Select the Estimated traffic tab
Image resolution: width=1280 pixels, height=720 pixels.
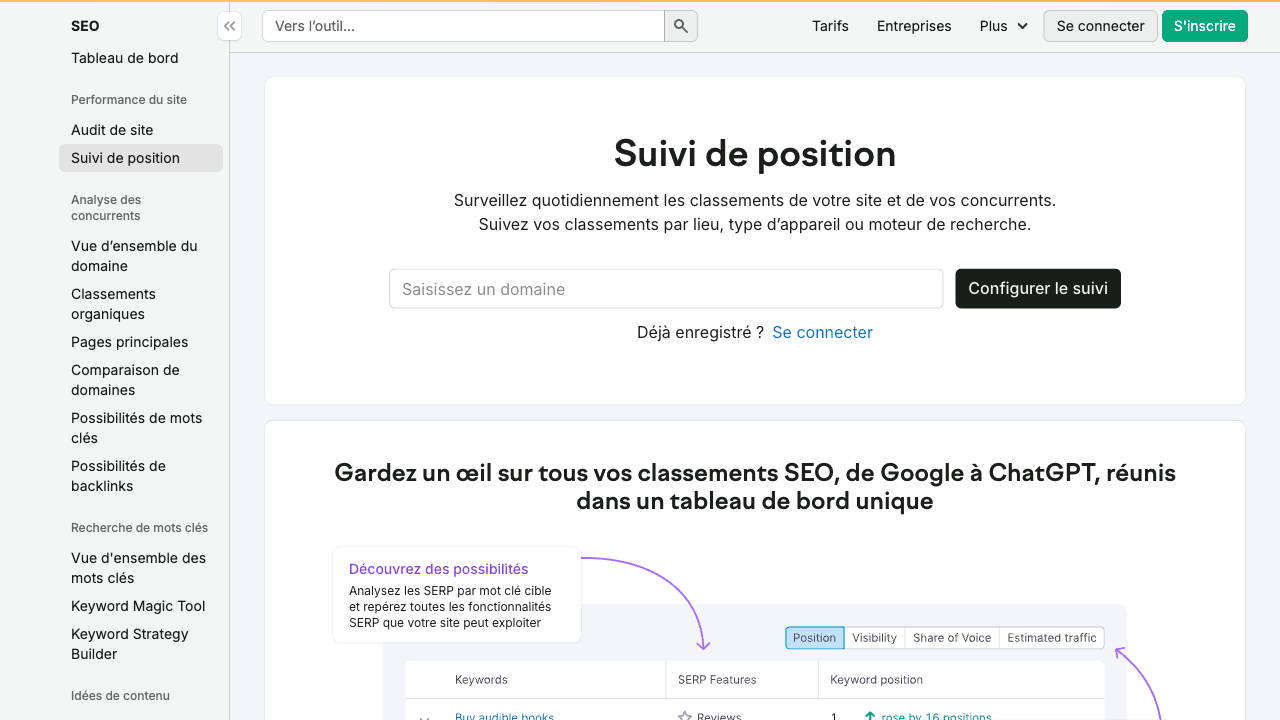1052,638
